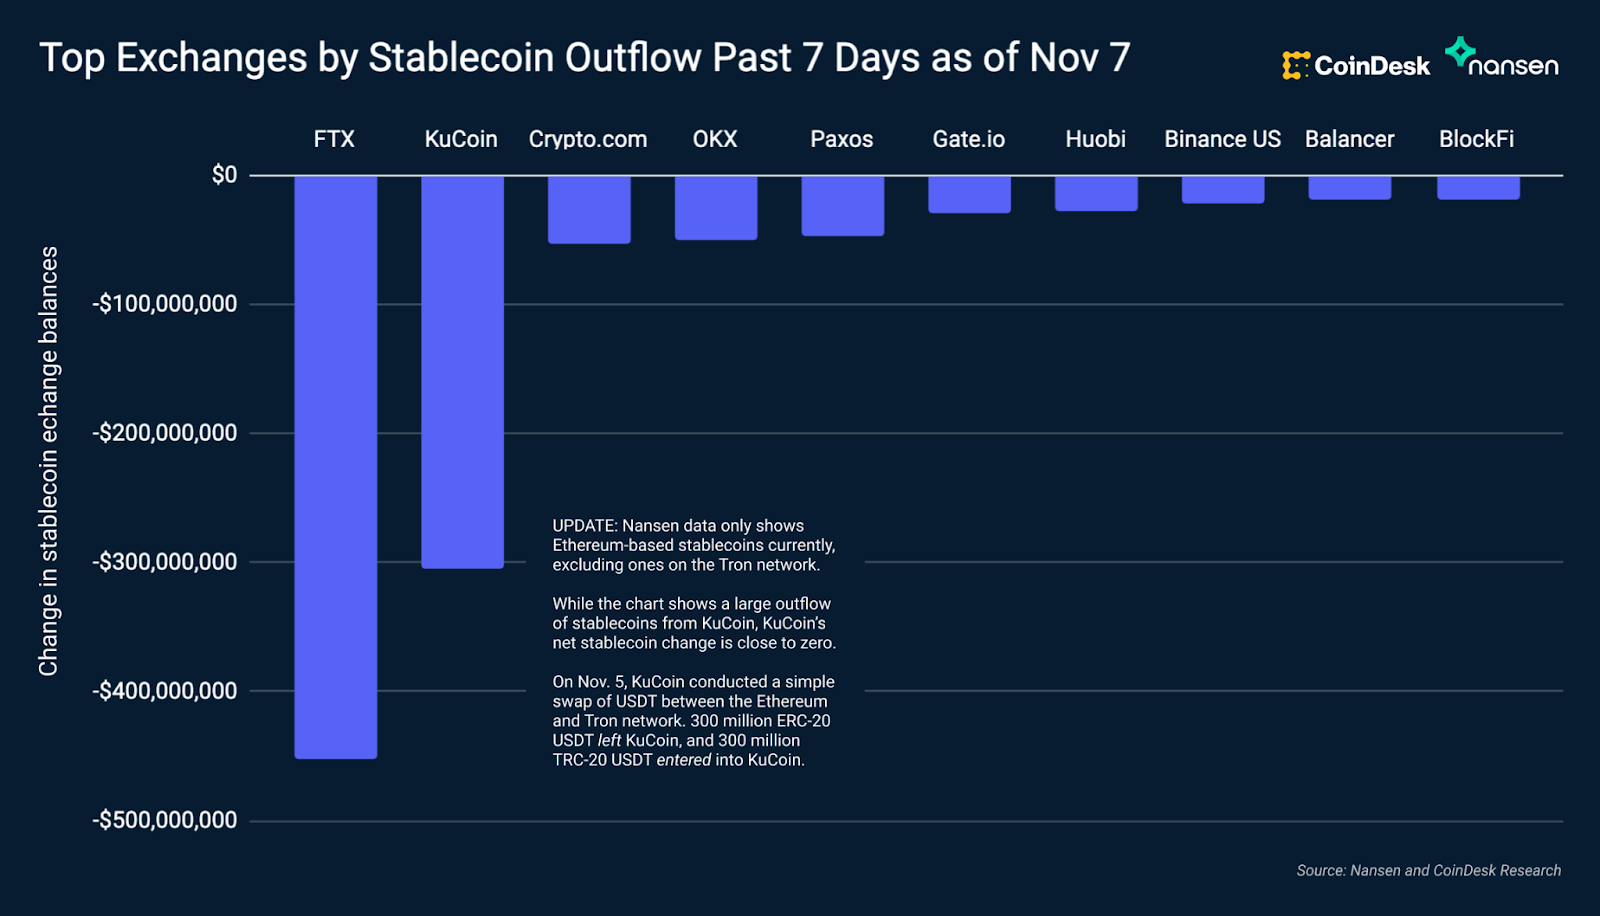Click the FTX column label

(x=334, y=139)
